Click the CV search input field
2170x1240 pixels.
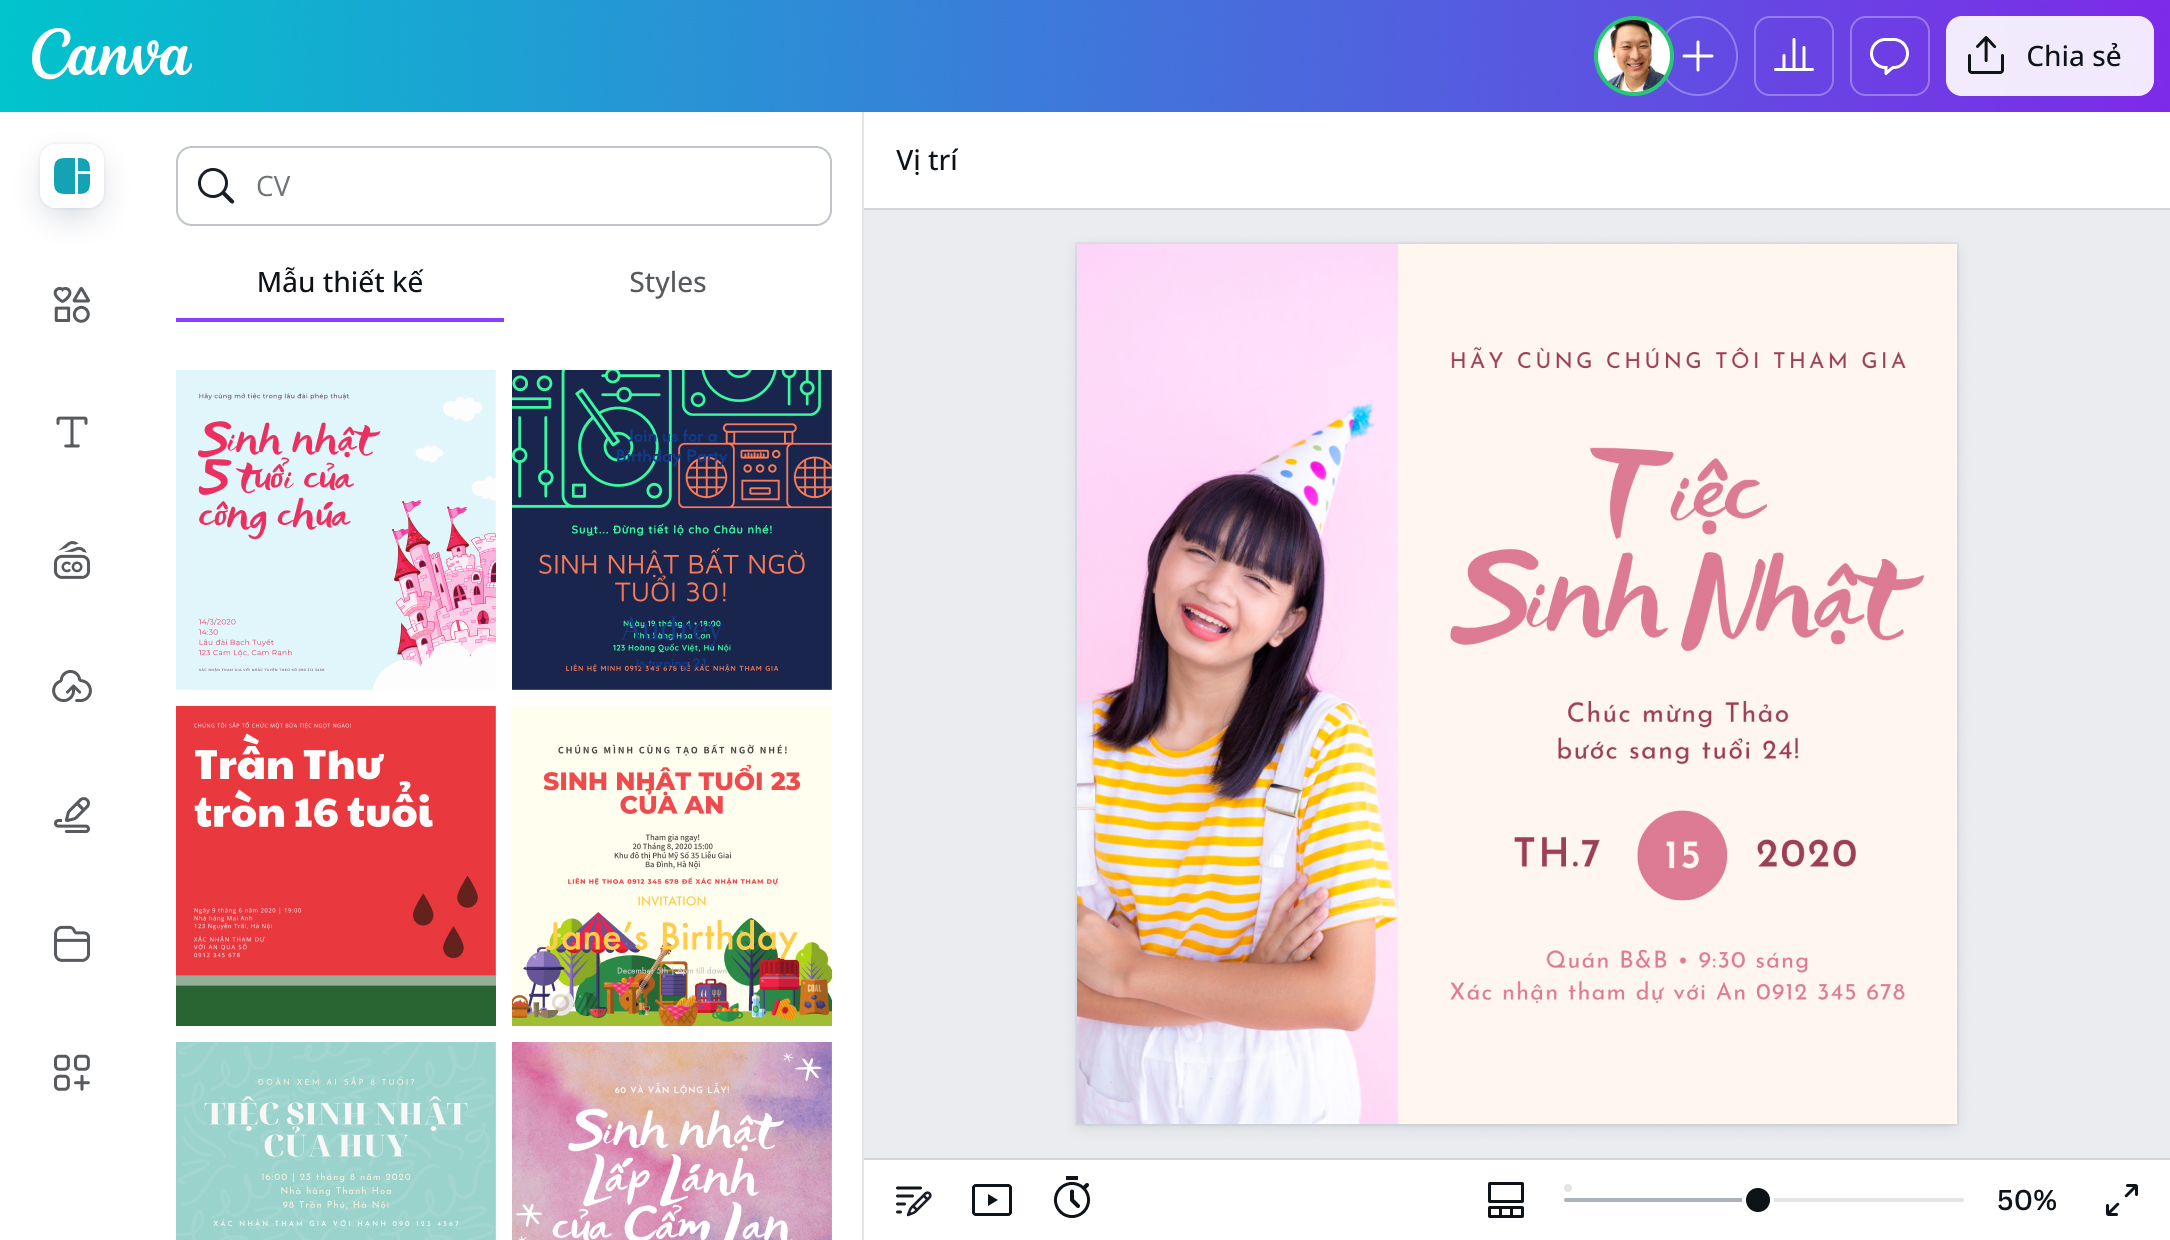[504, 186]
